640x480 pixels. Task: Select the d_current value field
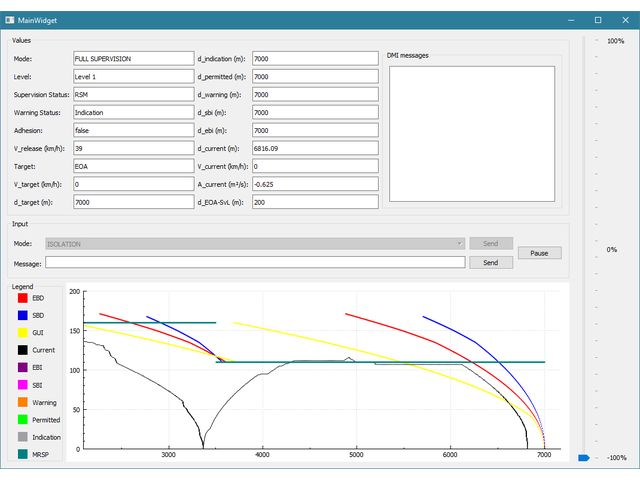(315, 148)
